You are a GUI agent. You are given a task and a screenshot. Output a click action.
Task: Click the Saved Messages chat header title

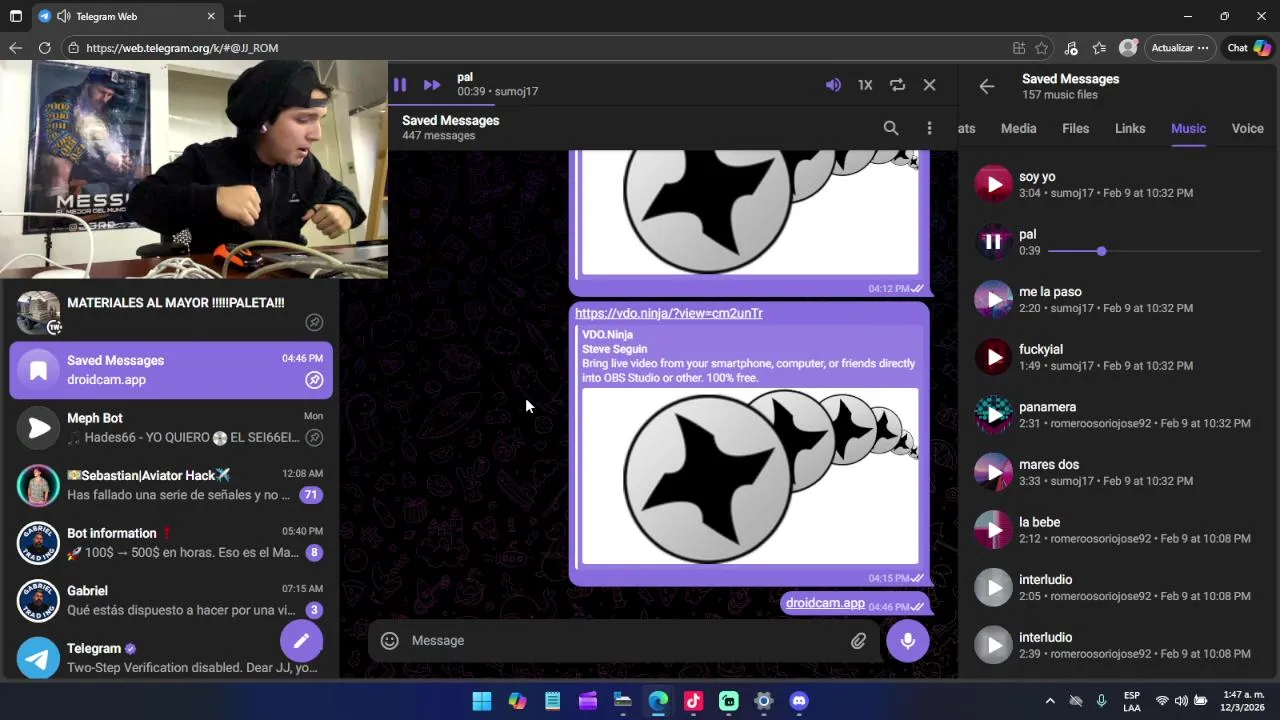click(x=450, y=120)
